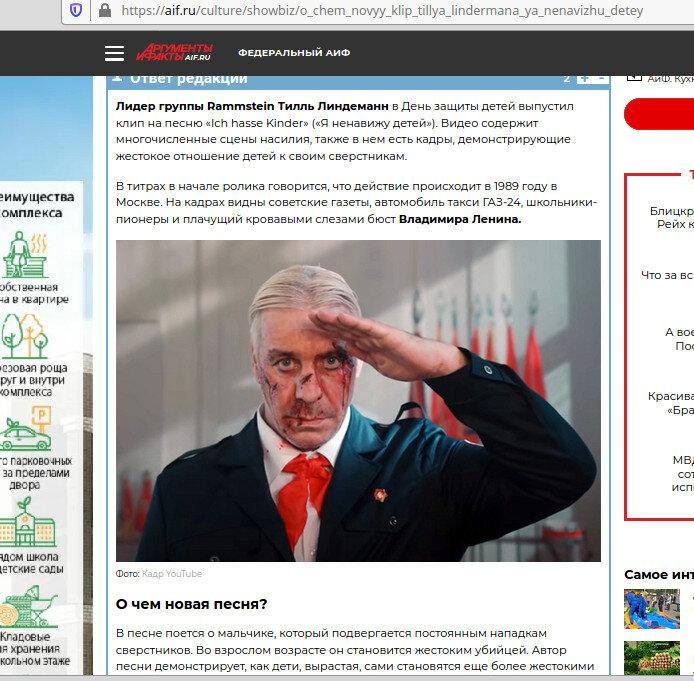The width and height of the screenshot is (694, 681).
Task: Click the trees grove icon in left ad
Action: [24, 336]
